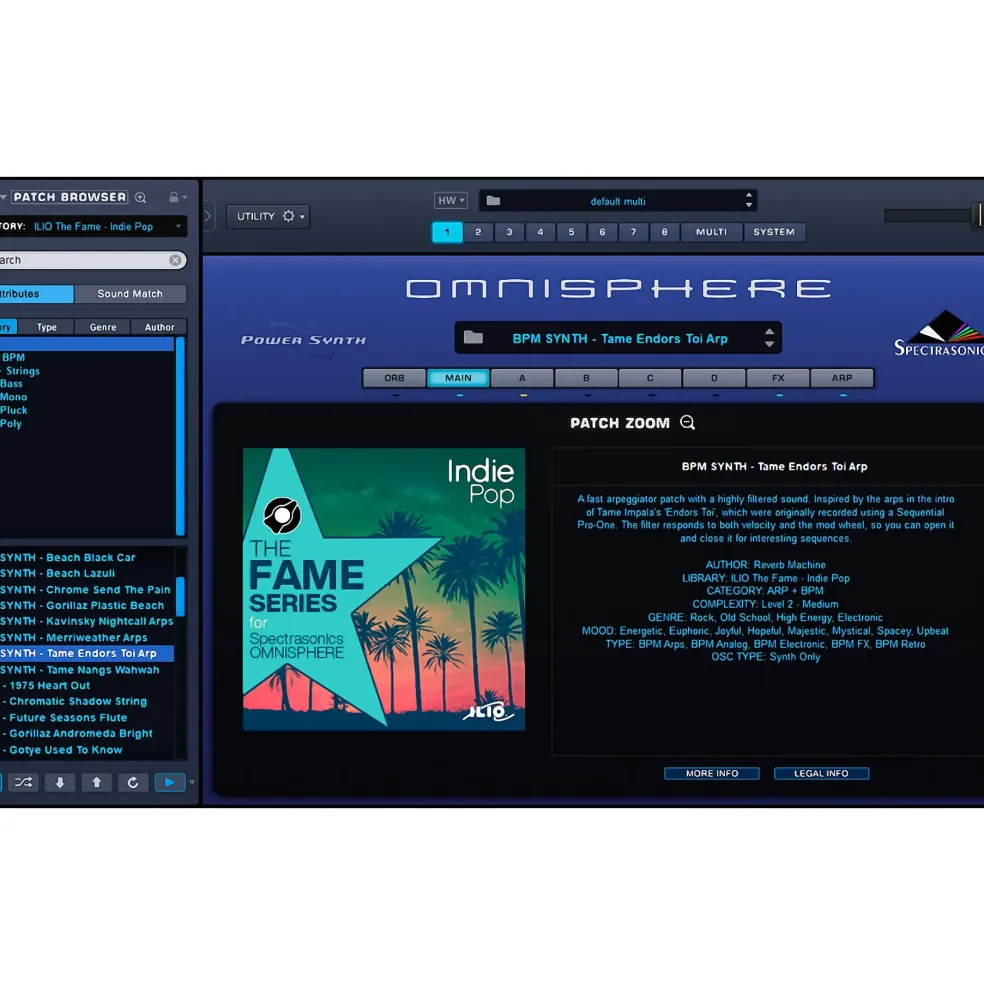Step the patch name up/down arrows
984x985 pixels.
(769, 338)
